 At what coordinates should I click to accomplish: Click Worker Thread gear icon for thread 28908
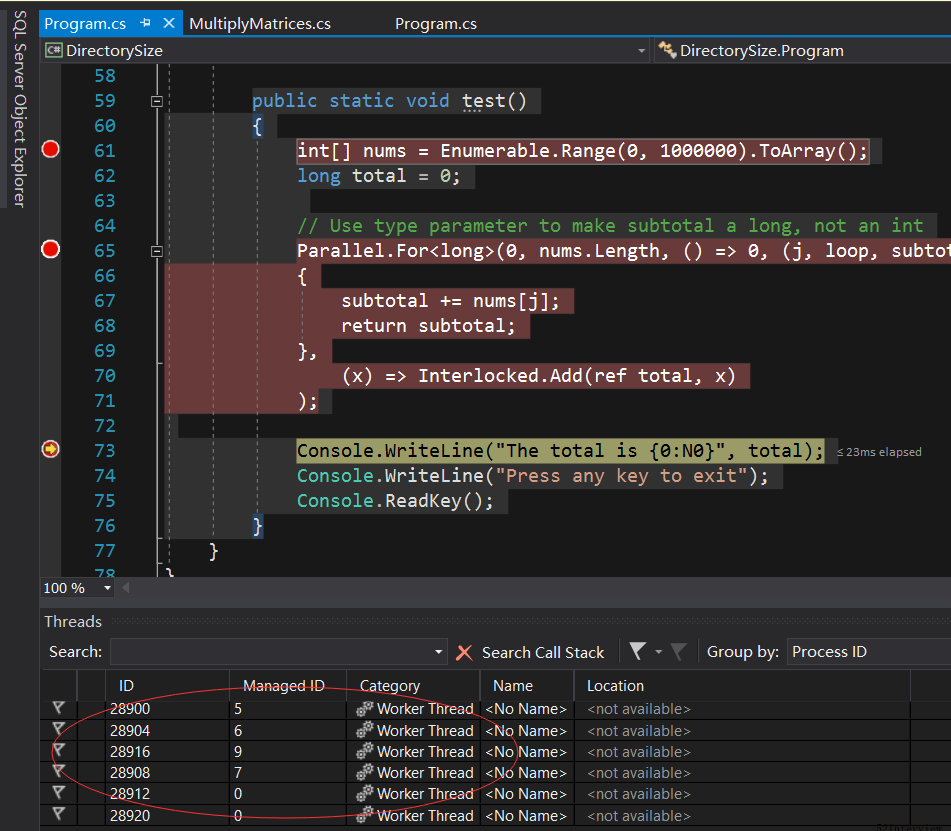[365, 773]
